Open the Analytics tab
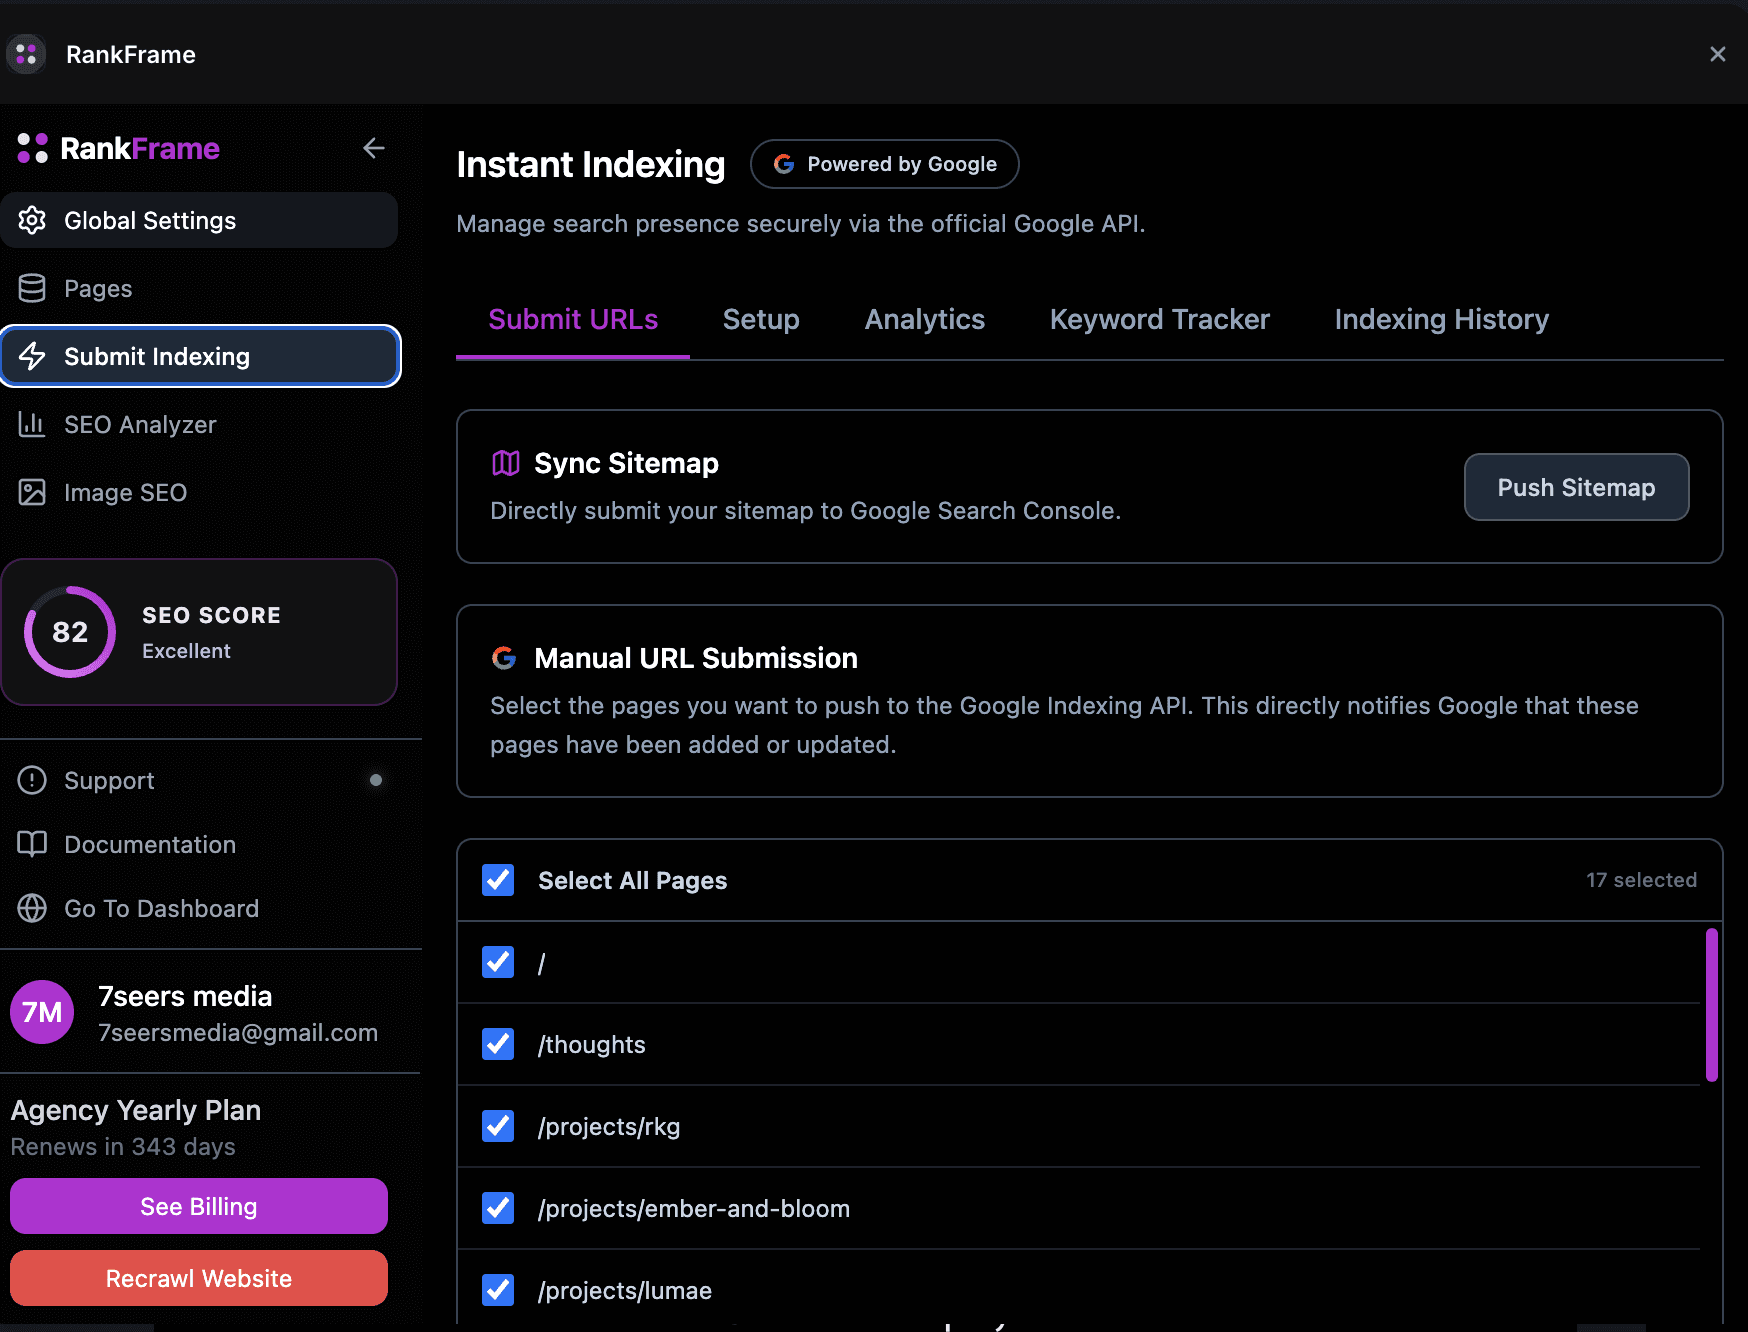The width and height of the screenshot is (1748, 1332). 925,320
